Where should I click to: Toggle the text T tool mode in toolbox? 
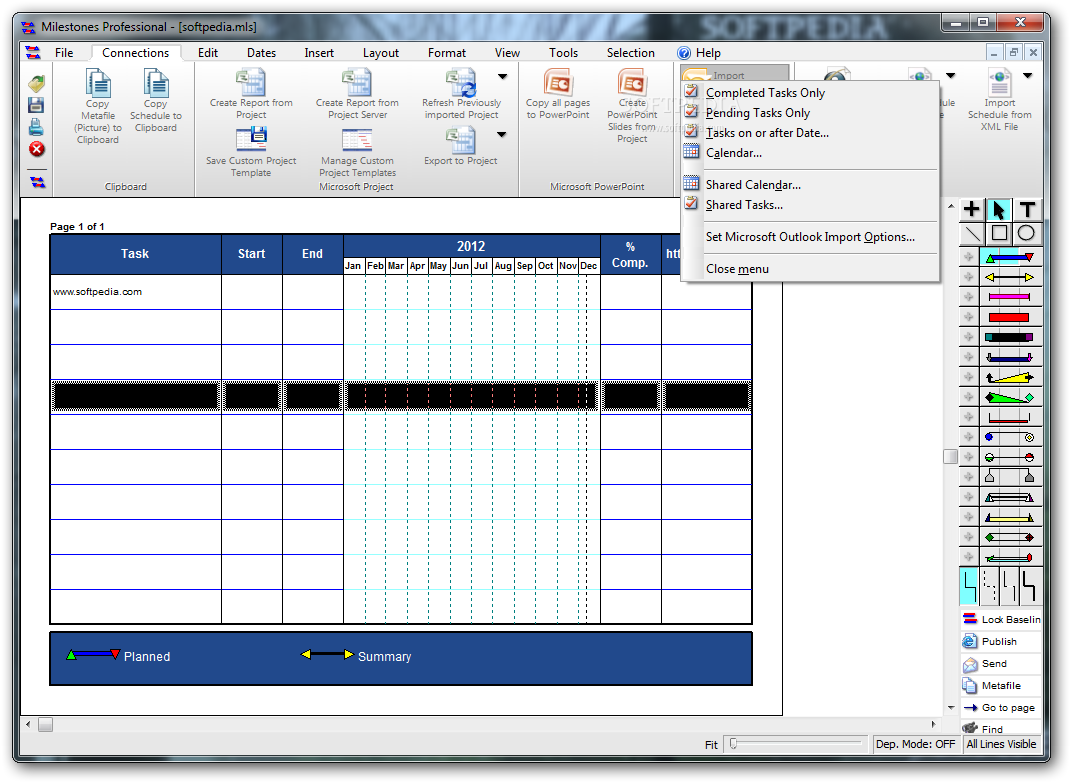pyautogui.click(x=1027, y=209)
